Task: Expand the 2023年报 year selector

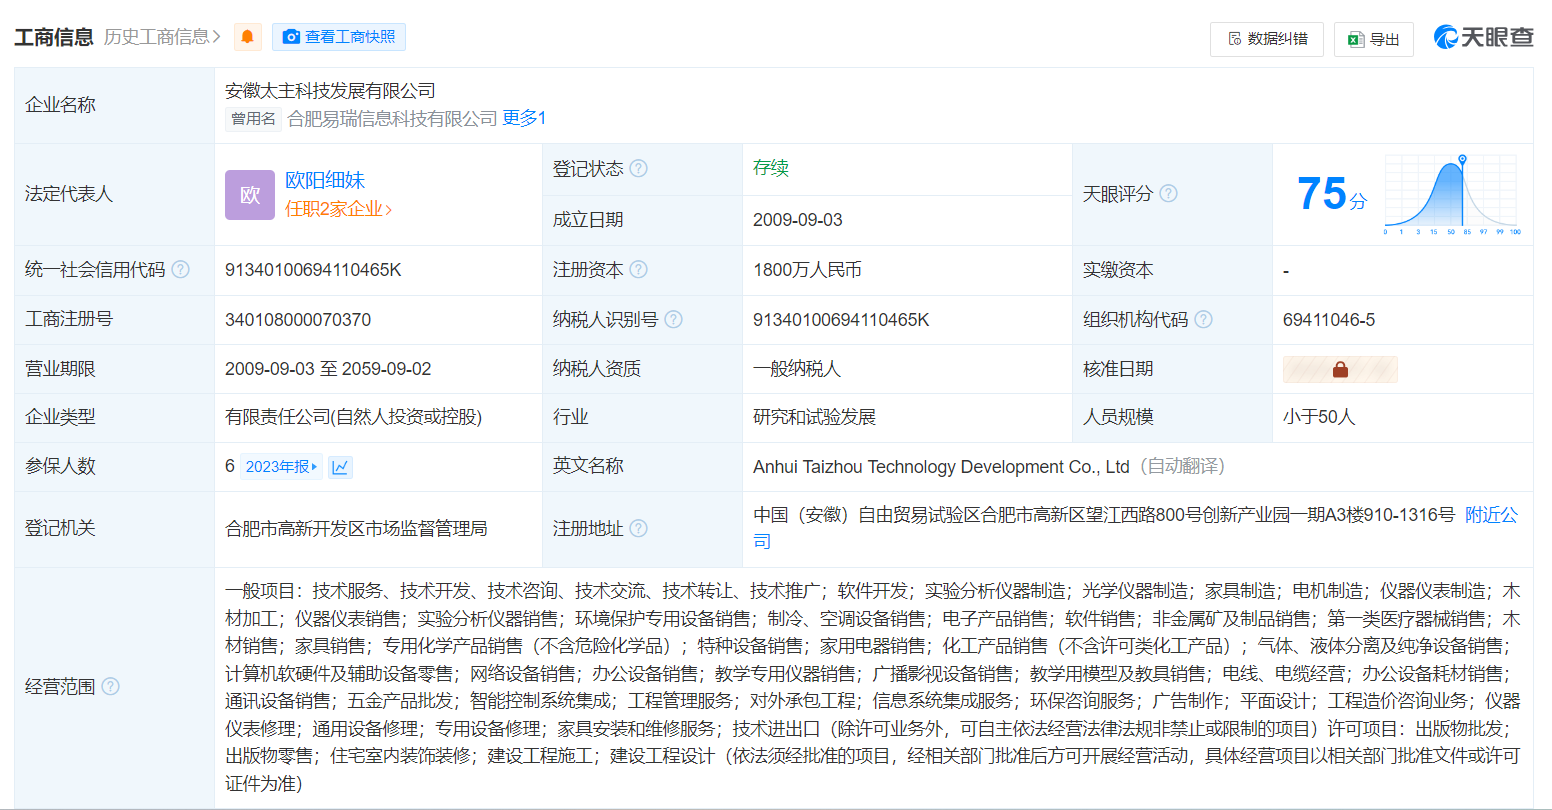Action: pos(281,467)
